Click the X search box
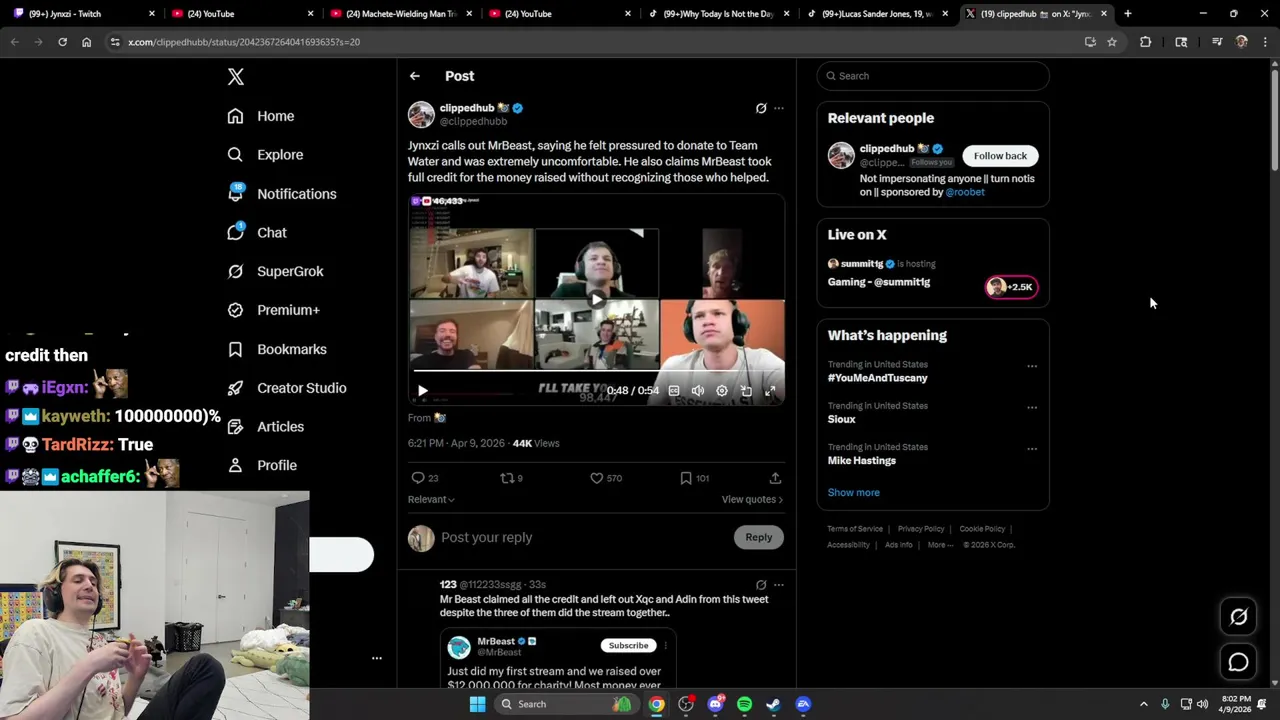This screenshot has height=720, width=1280. tap(933, 76)
